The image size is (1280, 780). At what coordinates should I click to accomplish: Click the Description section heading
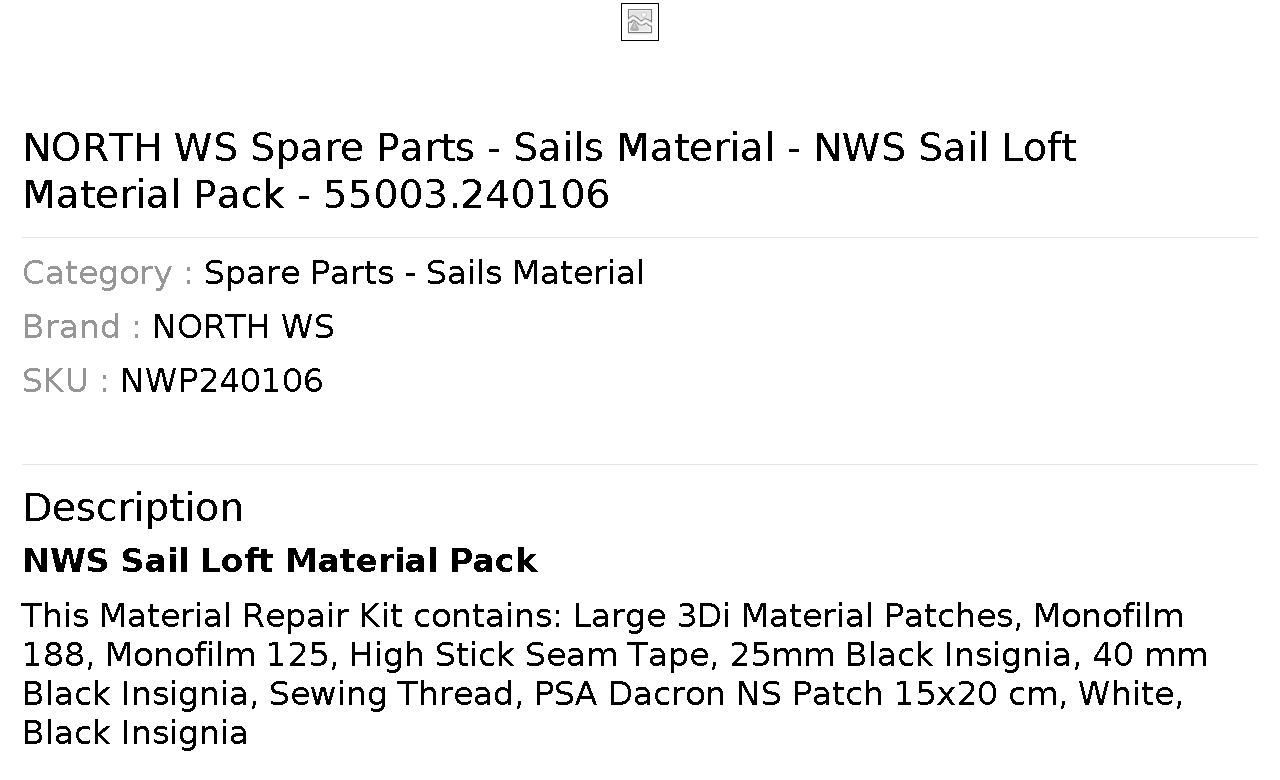(x=133, y=508)
